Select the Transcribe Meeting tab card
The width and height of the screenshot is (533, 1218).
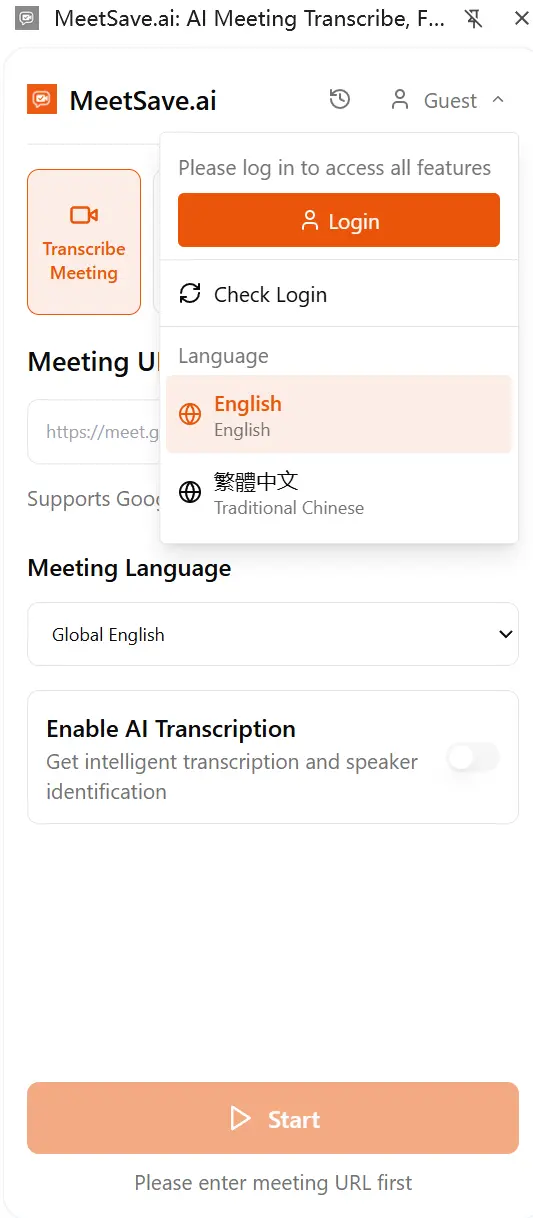84,242
